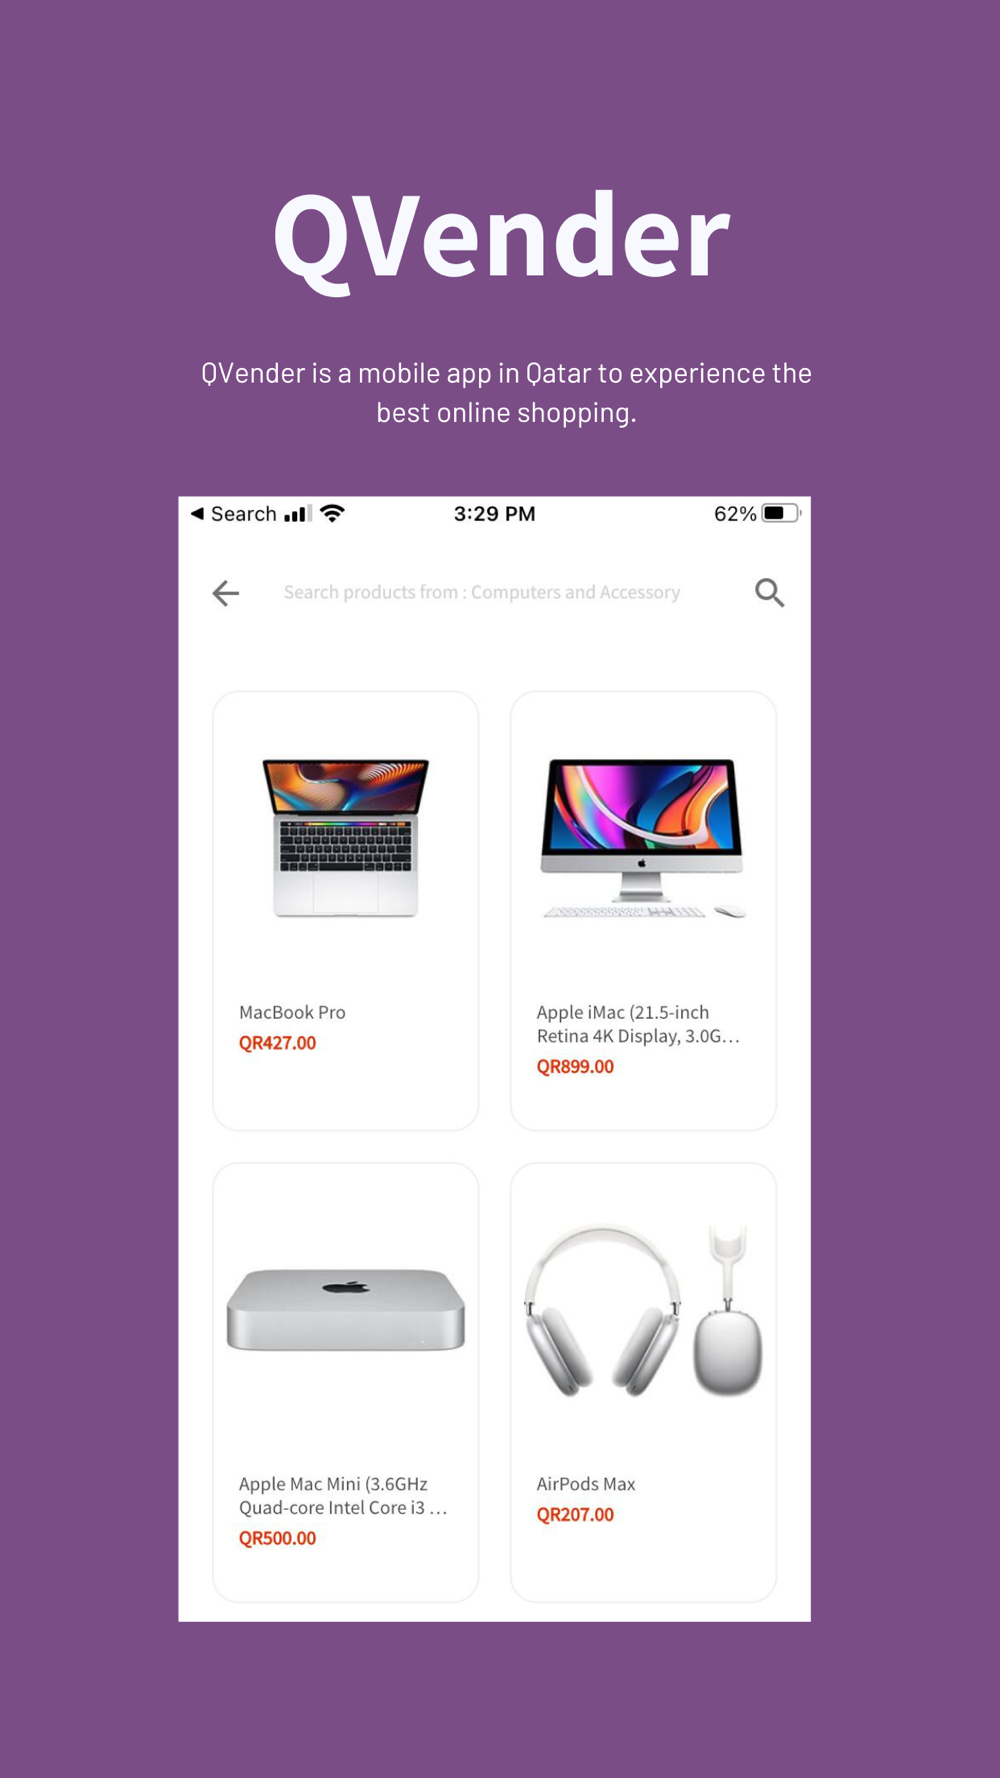The height and width of the screenshot is (1778, 1000).
Task: Tap the 3:29 PM clock
Action: 494,514
